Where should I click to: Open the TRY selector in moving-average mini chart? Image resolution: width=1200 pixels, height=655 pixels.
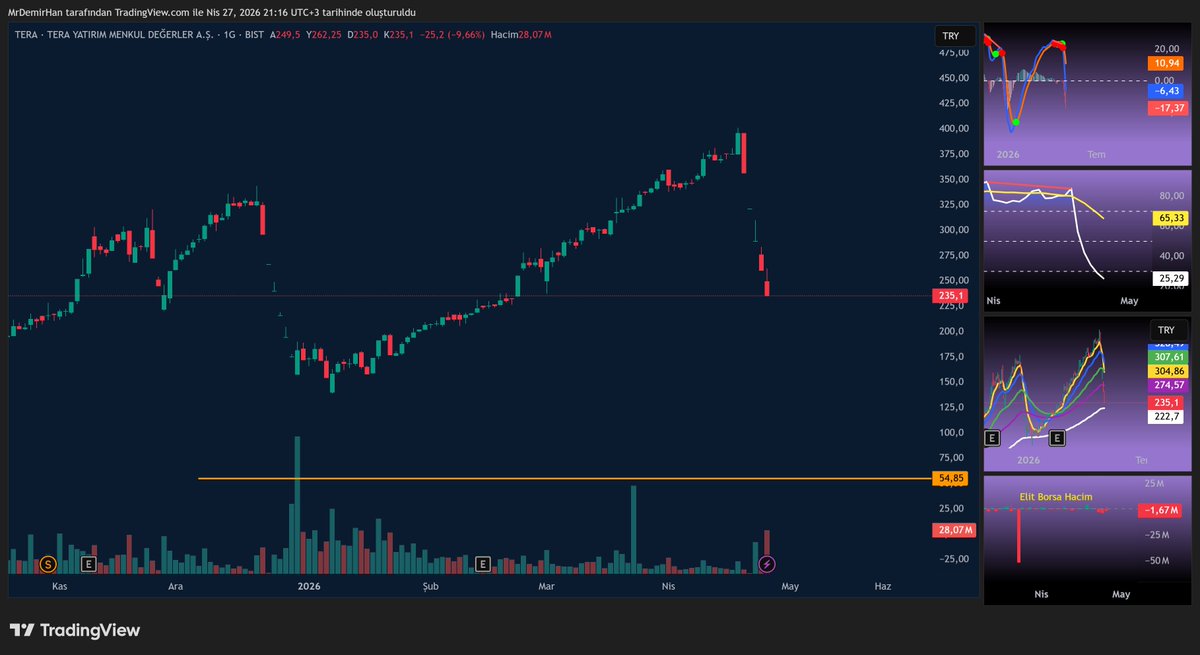pos(1166,330)
